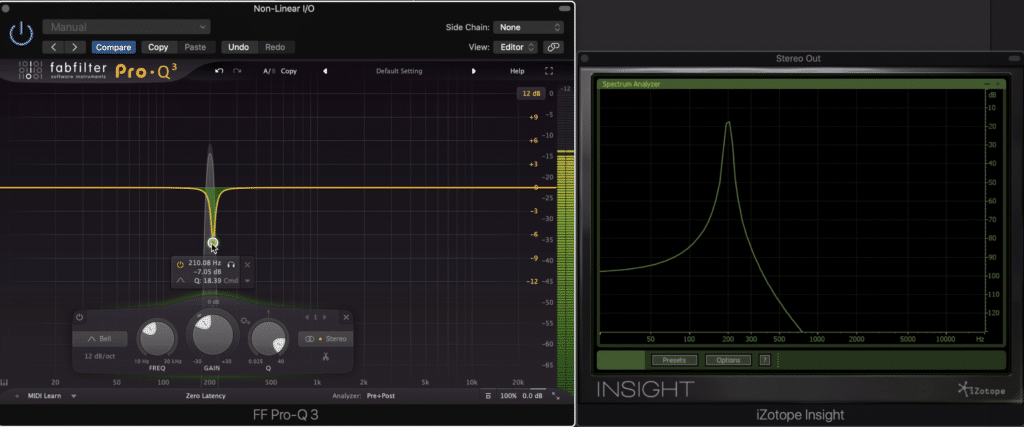Click the Gain-Q interaction icon

[245, 321]
